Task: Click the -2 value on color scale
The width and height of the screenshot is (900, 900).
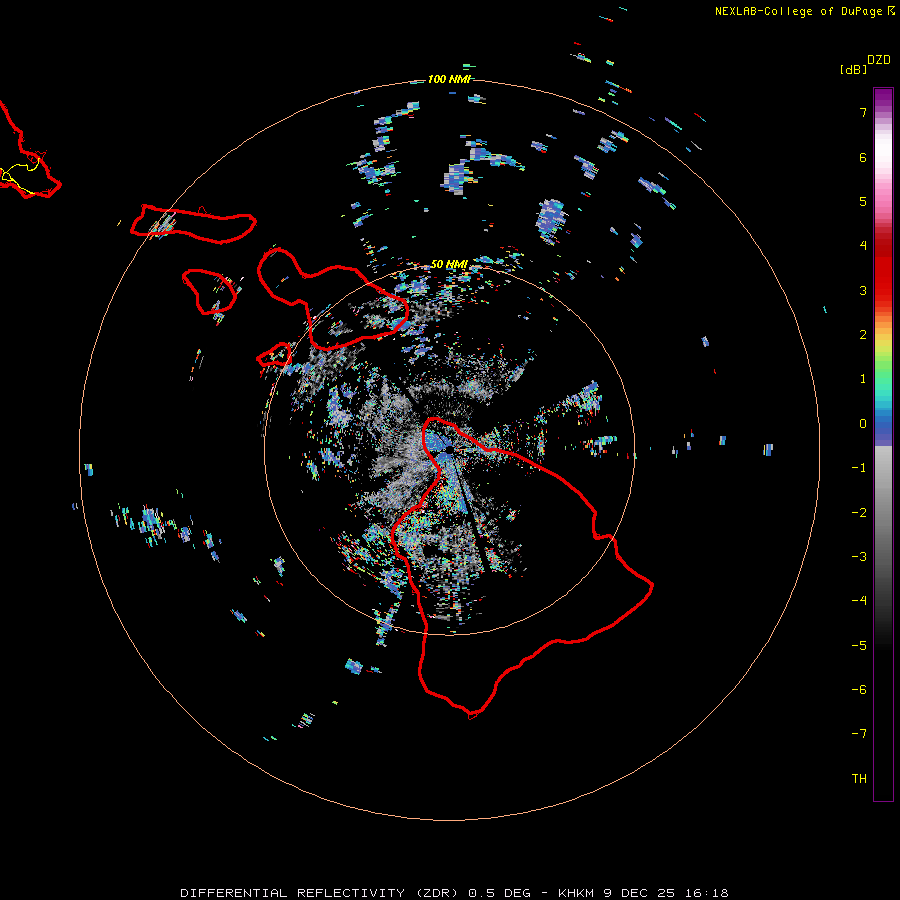Action: (859, 513)
